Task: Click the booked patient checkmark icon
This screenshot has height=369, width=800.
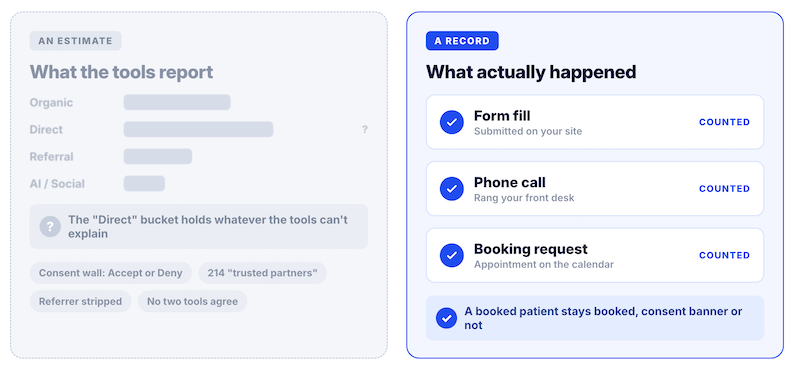Action: (446, 318)
